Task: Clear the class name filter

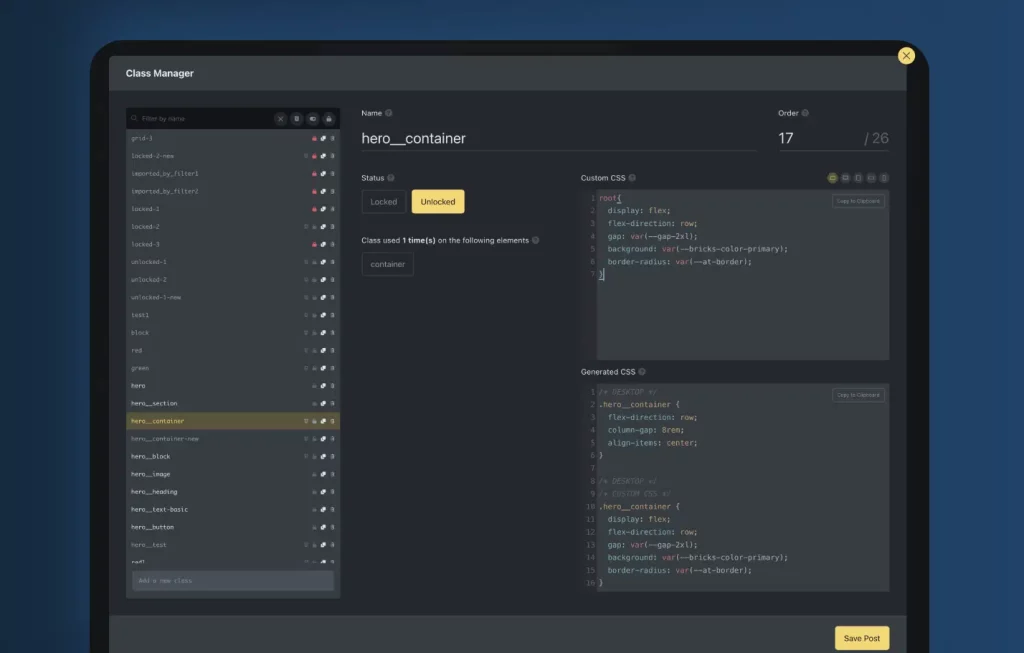Action: [280, 119]
